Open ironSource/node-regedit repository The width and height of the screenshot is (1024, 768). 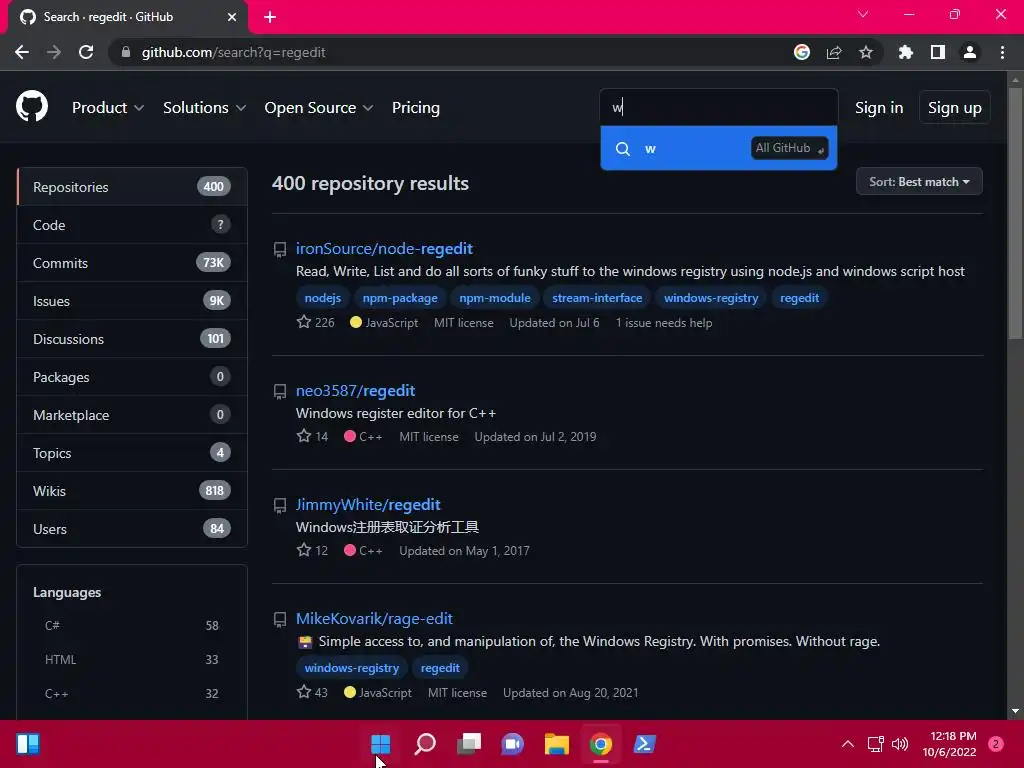coord(384,249)
